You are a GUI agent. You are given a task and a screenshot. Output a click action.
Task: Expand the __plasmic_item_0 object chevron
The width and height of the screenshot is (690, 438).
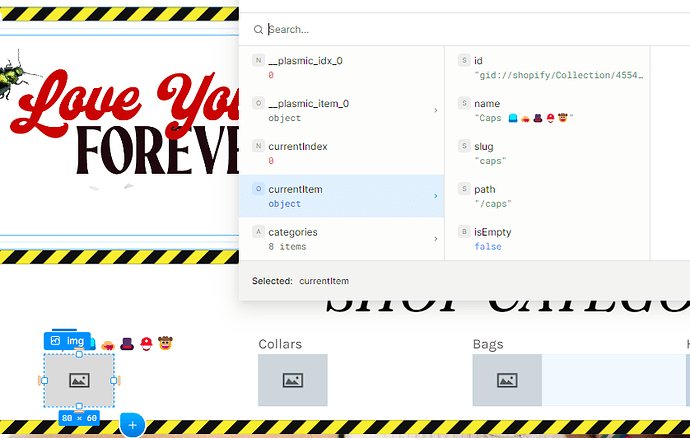435,110
